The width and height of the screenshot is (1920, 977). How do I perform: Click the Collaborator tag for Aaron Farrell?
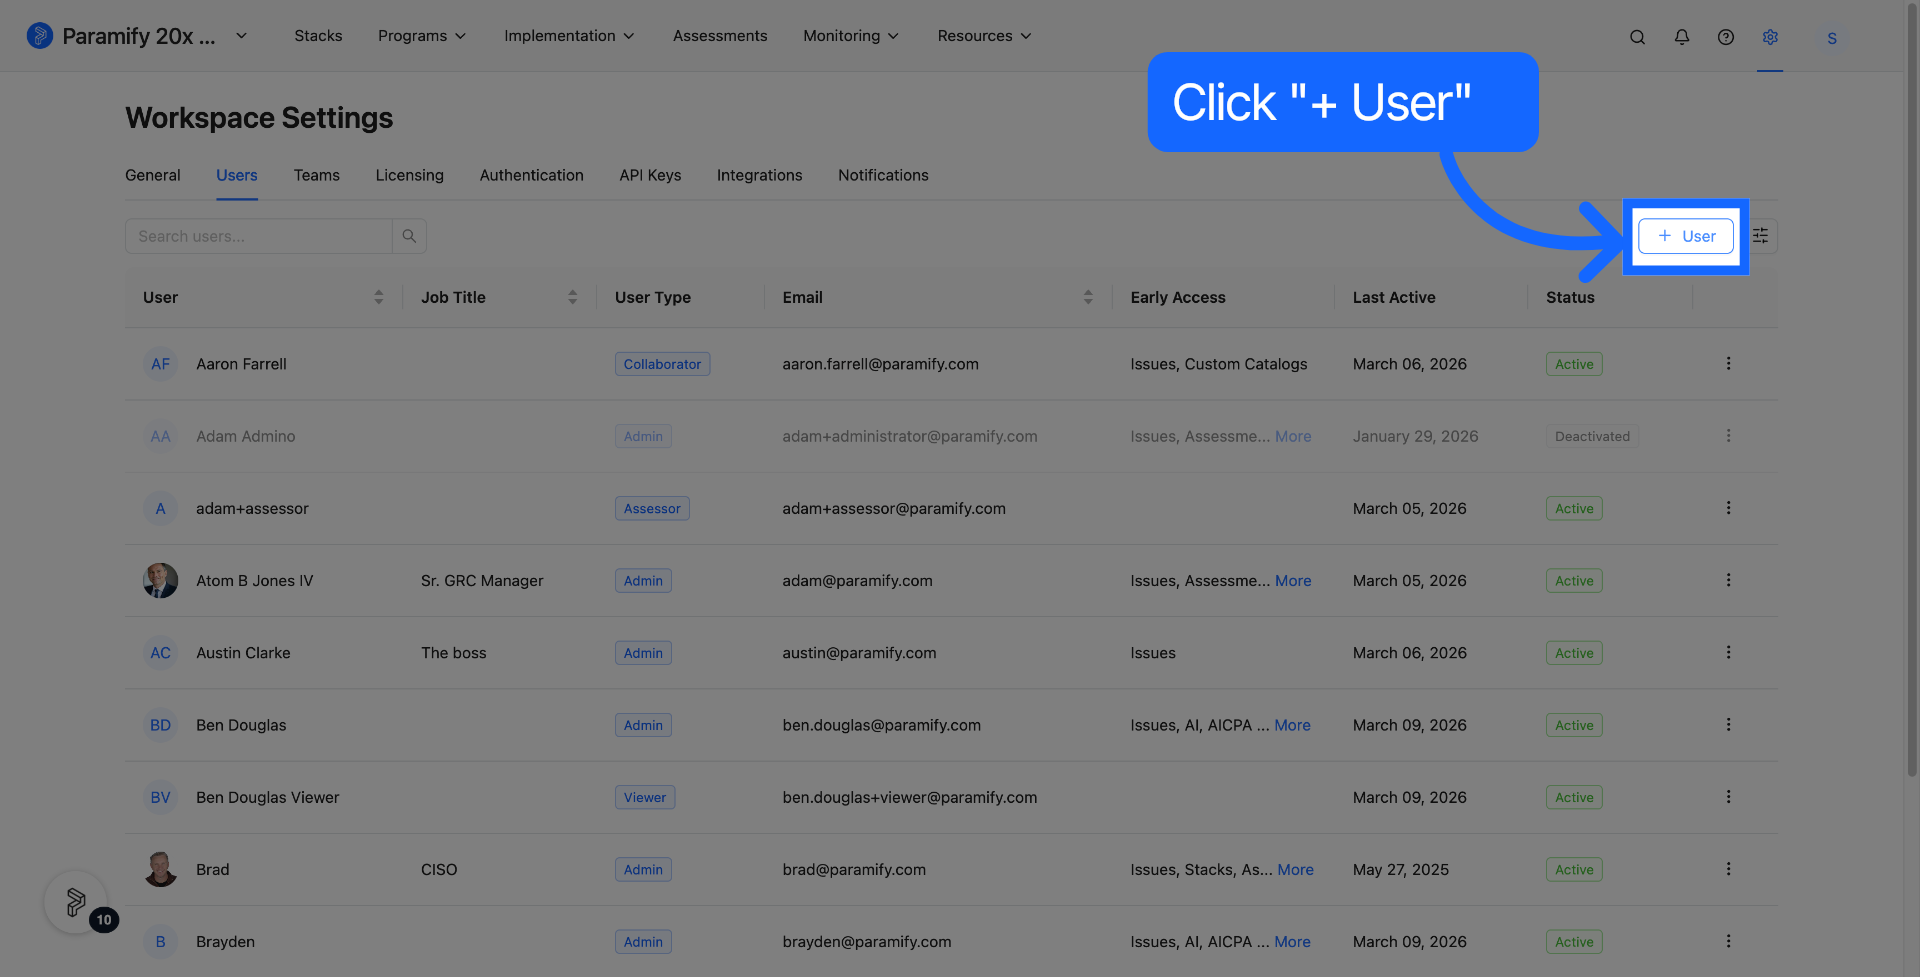[x=662, y=364]
